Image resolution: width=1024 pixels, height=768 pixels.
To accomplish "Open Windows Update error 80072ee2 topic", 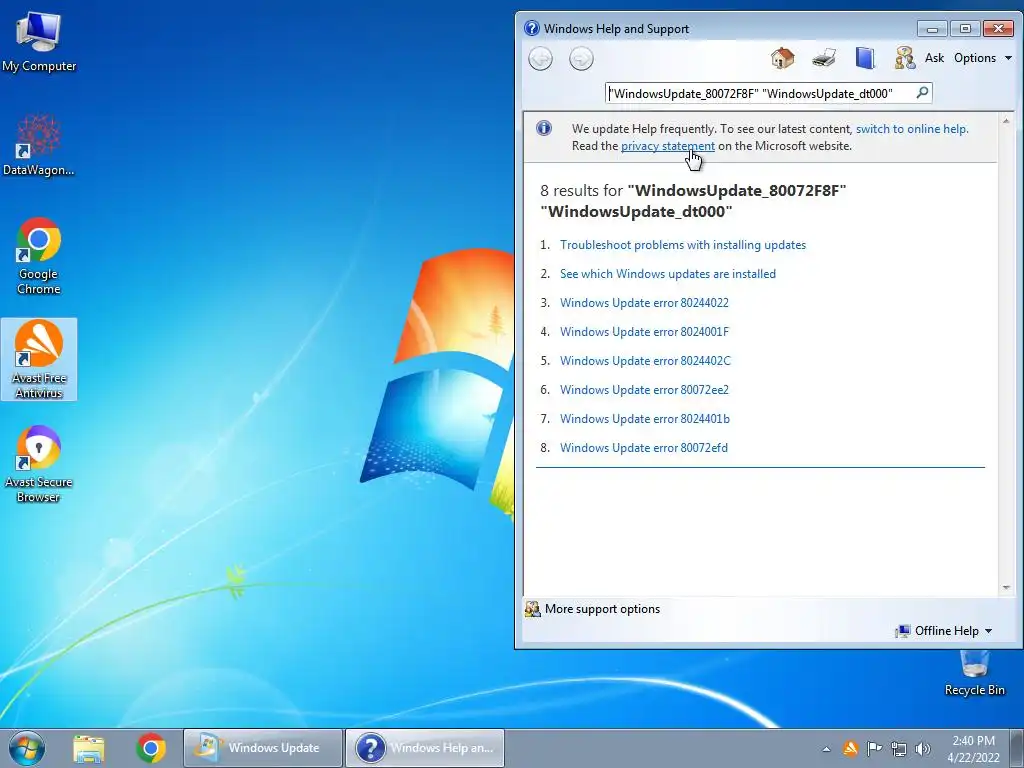I will coord(644,390).
